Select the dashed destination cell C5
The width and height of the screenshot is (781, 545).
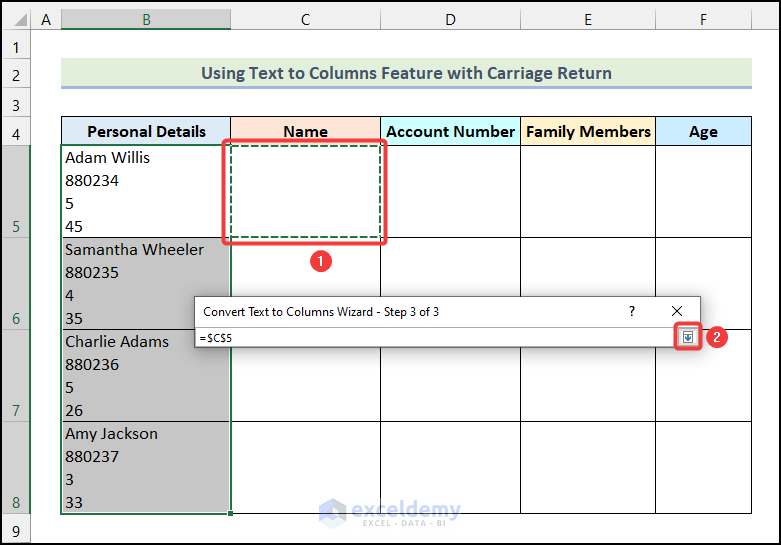pos(305,191)
